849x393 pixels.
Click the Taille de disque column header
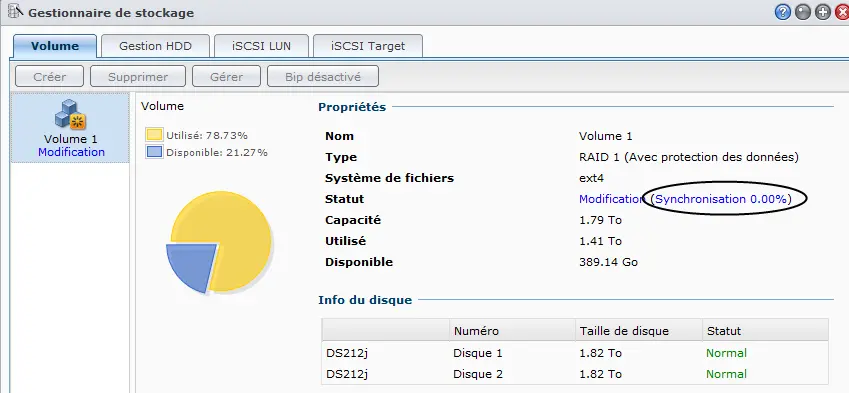(638, 331)
